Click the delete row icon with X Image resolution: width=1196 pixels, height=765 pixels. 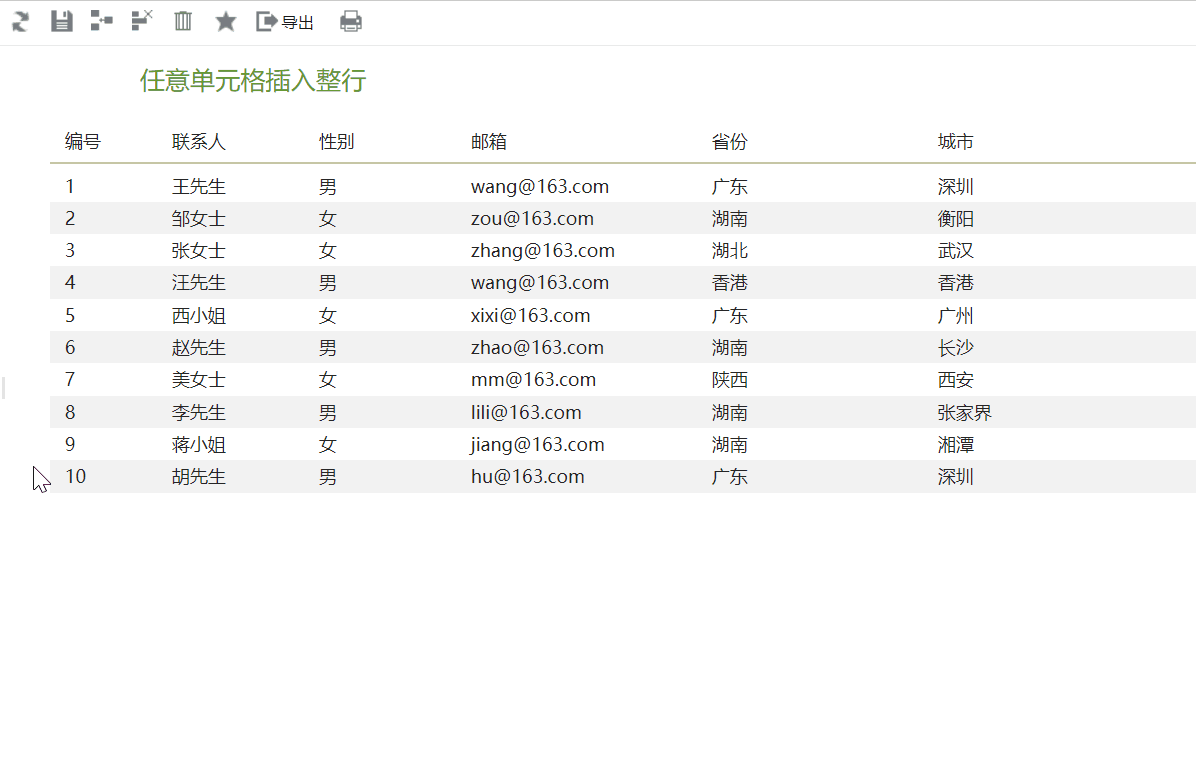point(142,21)
